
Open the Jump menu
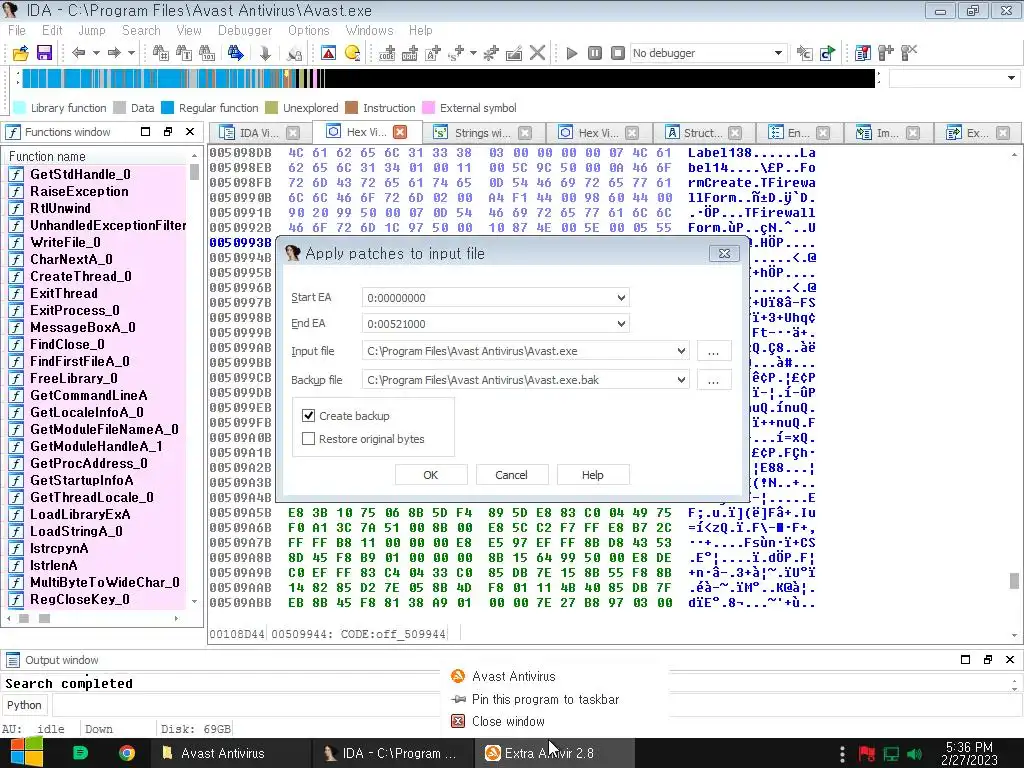[x=91, y=31]
